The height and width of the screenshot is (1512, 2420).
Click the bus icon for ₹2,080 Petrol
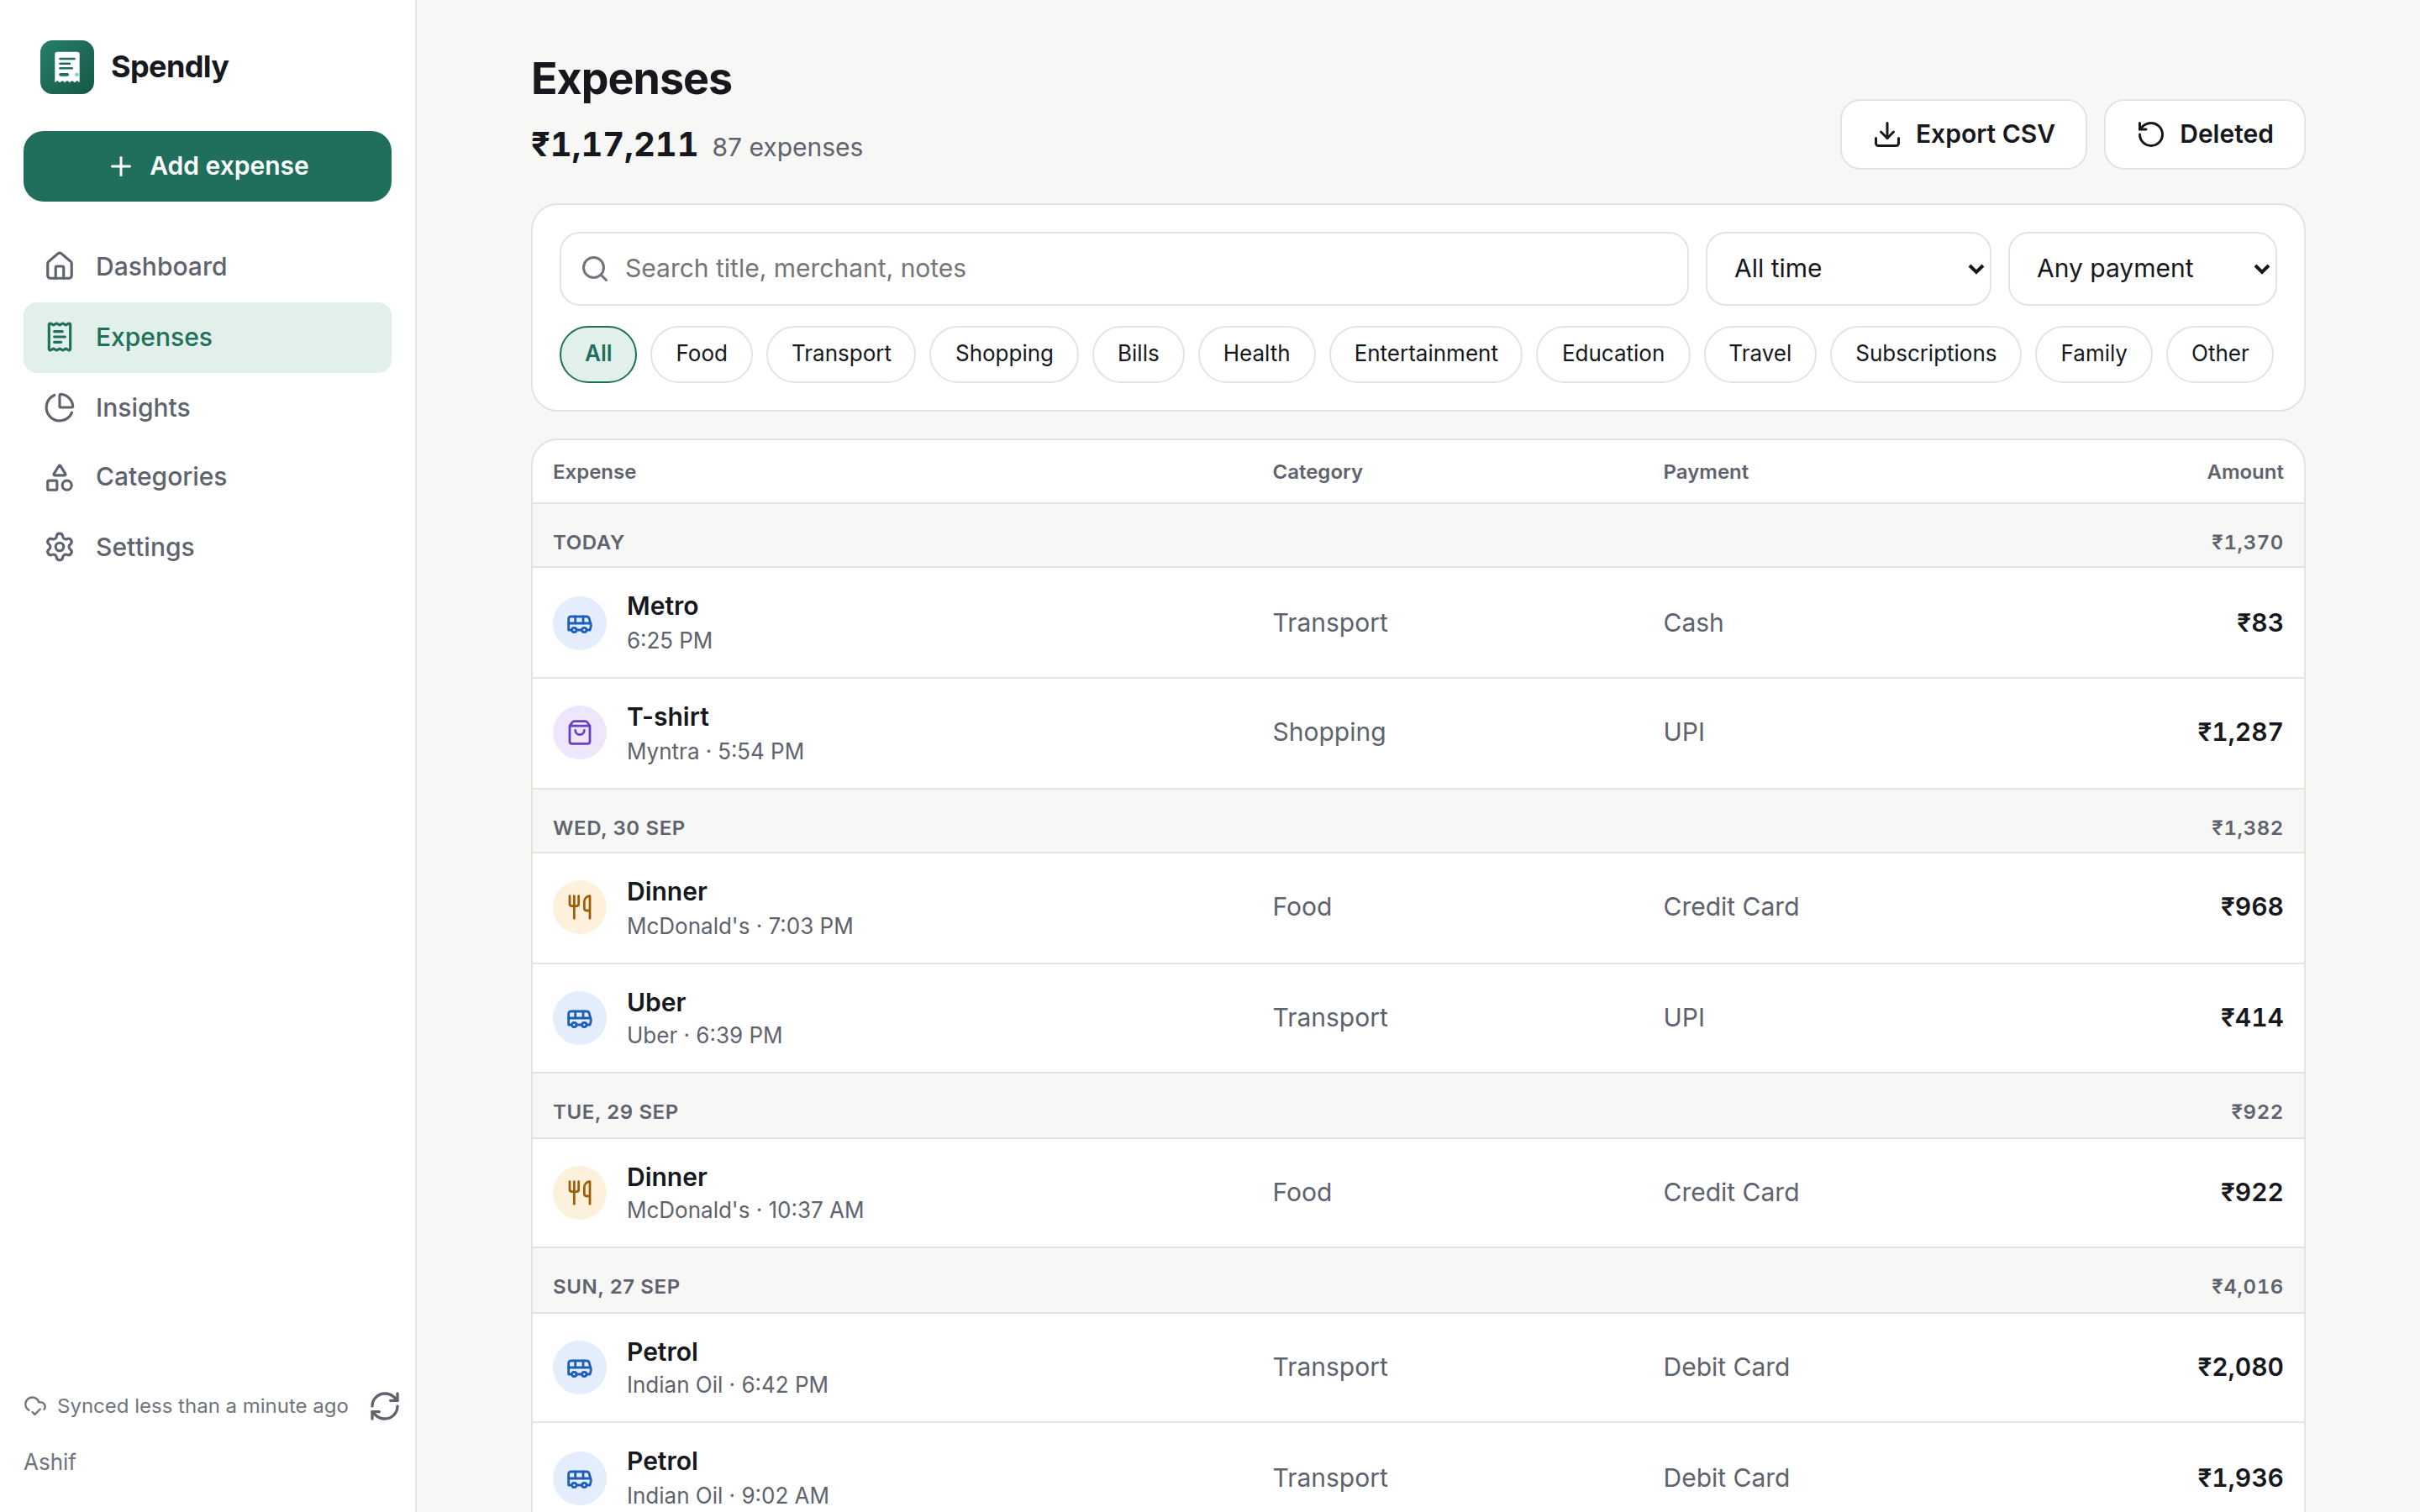pyautogui.click(x=580, y=1367)
